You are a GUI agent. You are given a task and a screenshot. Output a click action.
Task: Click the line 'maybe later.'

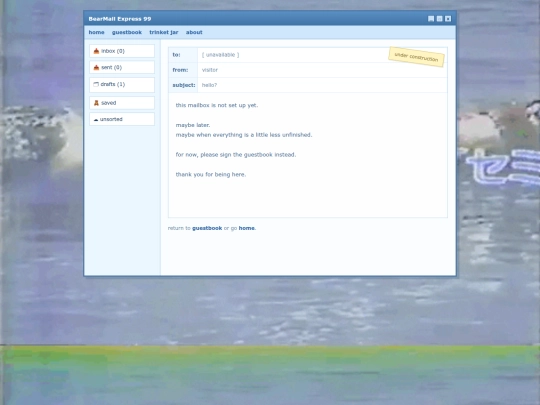[193, 125]
